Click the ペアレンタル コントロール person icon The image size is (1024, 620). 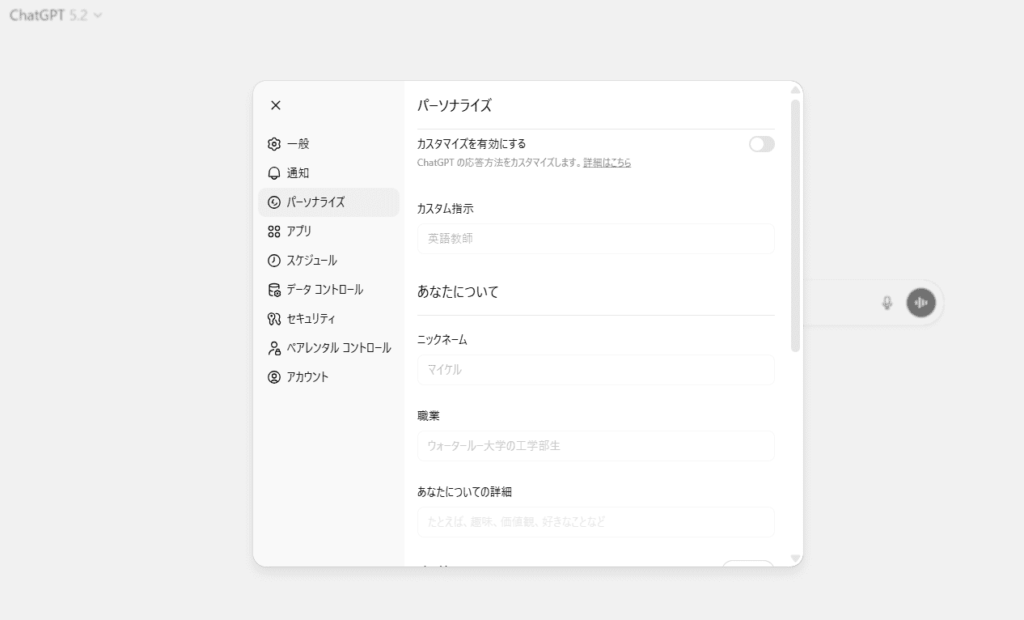274,348
